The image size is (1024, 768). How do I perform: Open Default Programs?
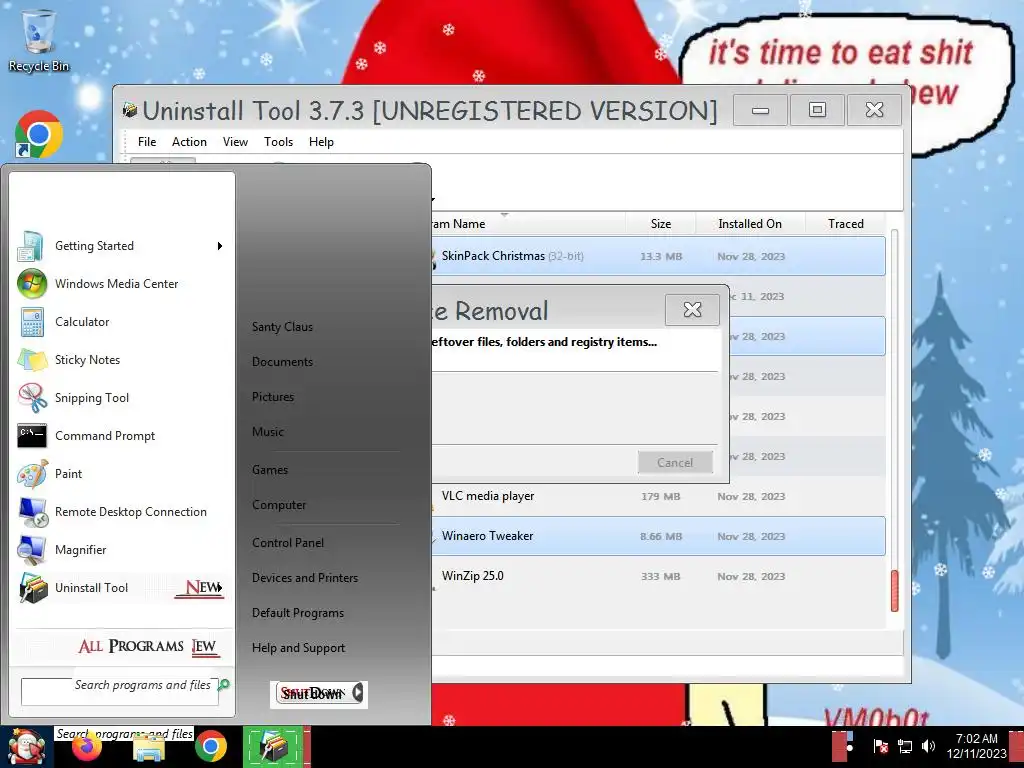[298, 613]
